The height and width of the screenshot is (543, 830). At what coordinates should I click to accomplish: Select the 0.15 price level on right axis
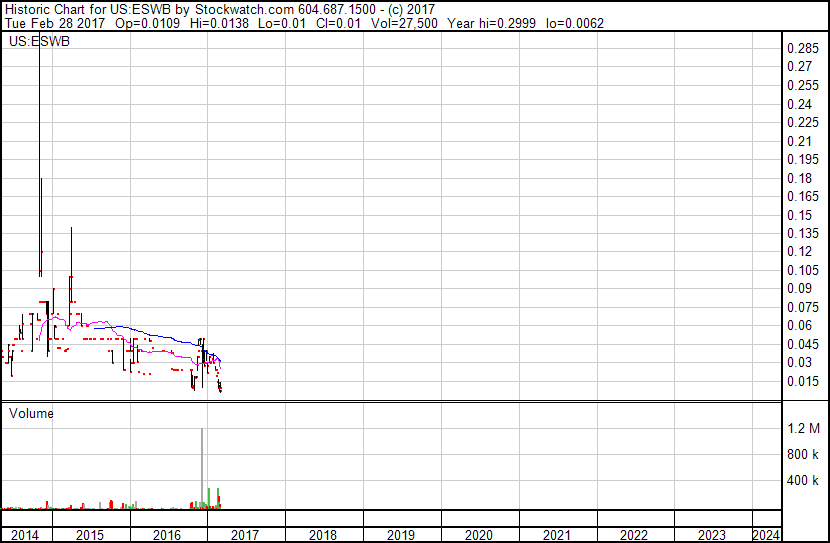pyautogui.click(x=800, y=215)
